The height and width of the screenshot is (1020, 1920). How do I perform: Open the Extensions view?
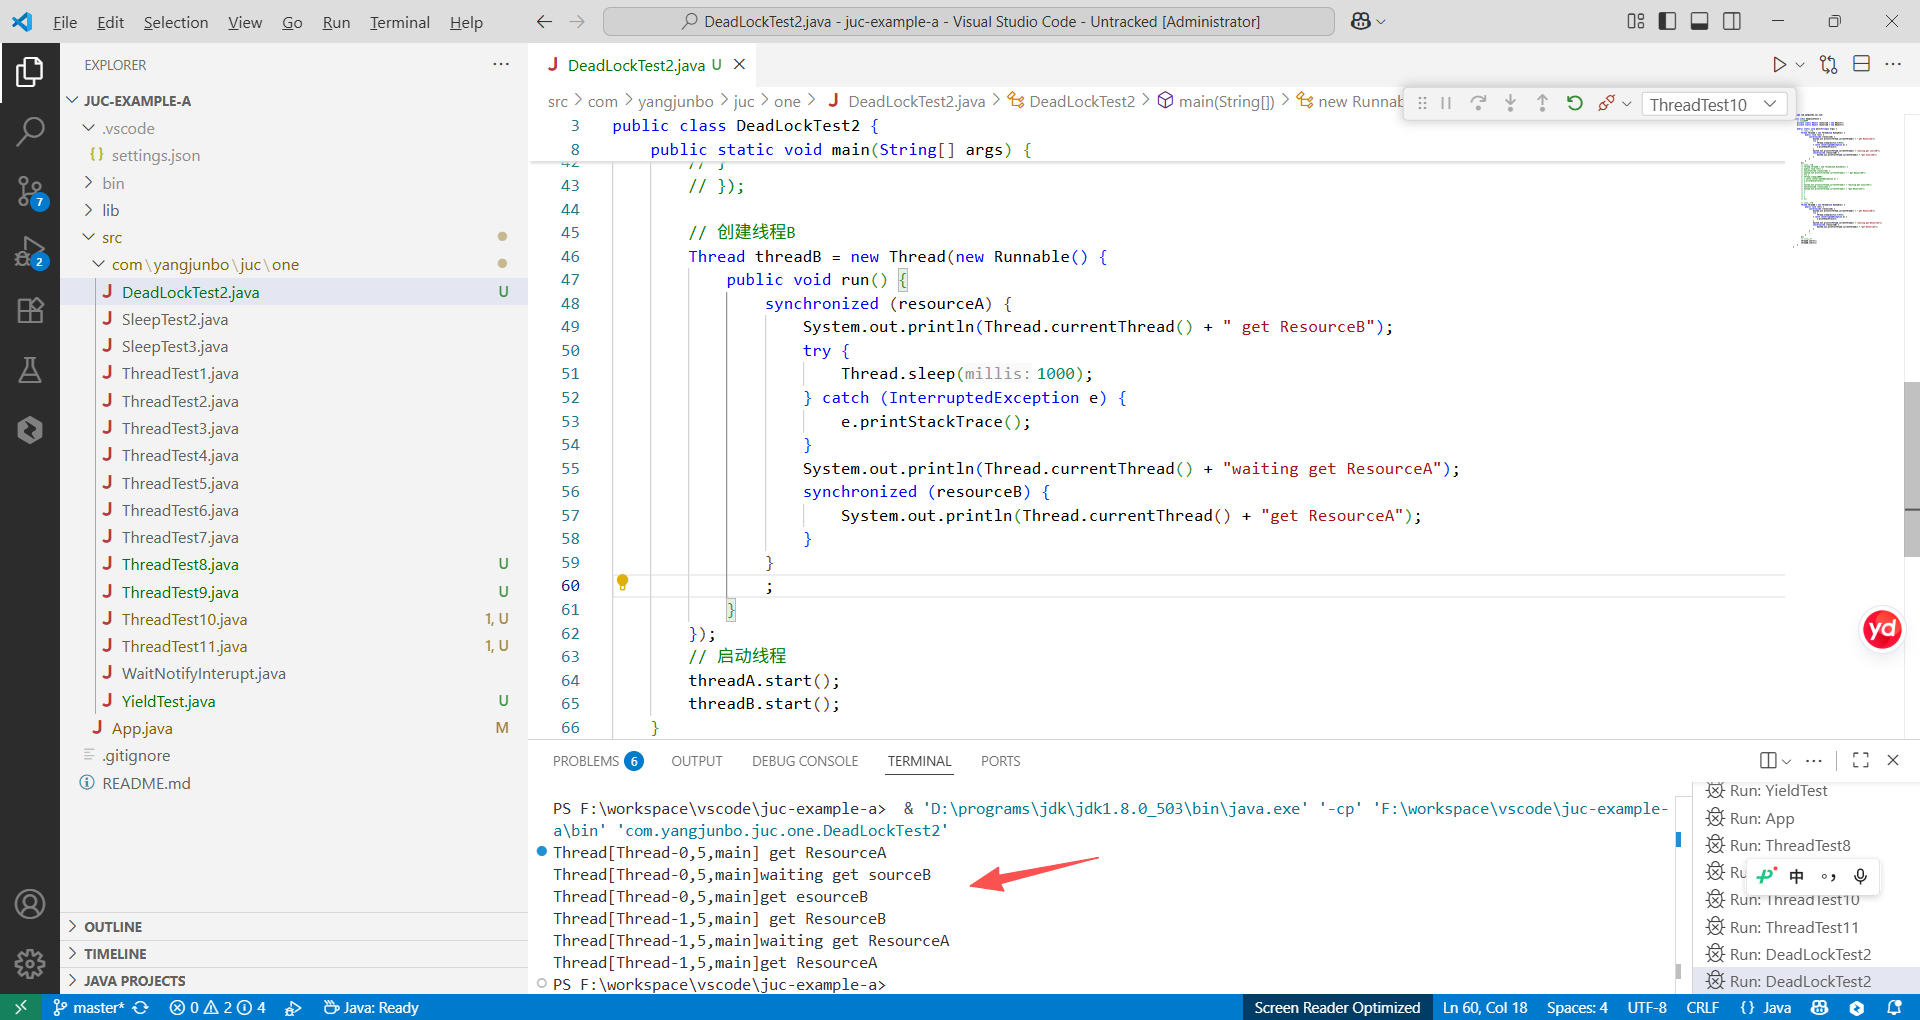pos(30,311)
